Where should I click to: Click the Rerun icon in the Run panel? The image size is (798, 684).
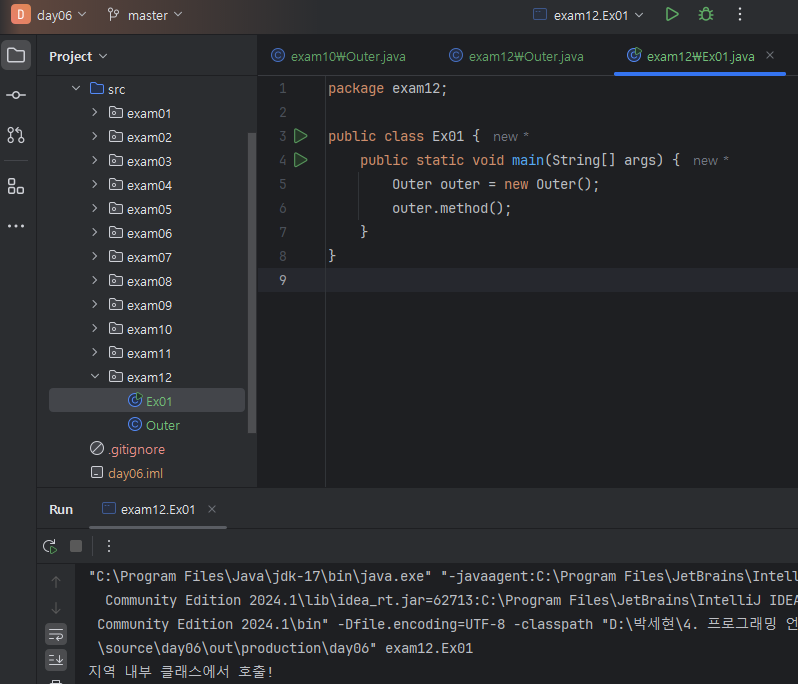pyautogui.click(x=49, y=546)
